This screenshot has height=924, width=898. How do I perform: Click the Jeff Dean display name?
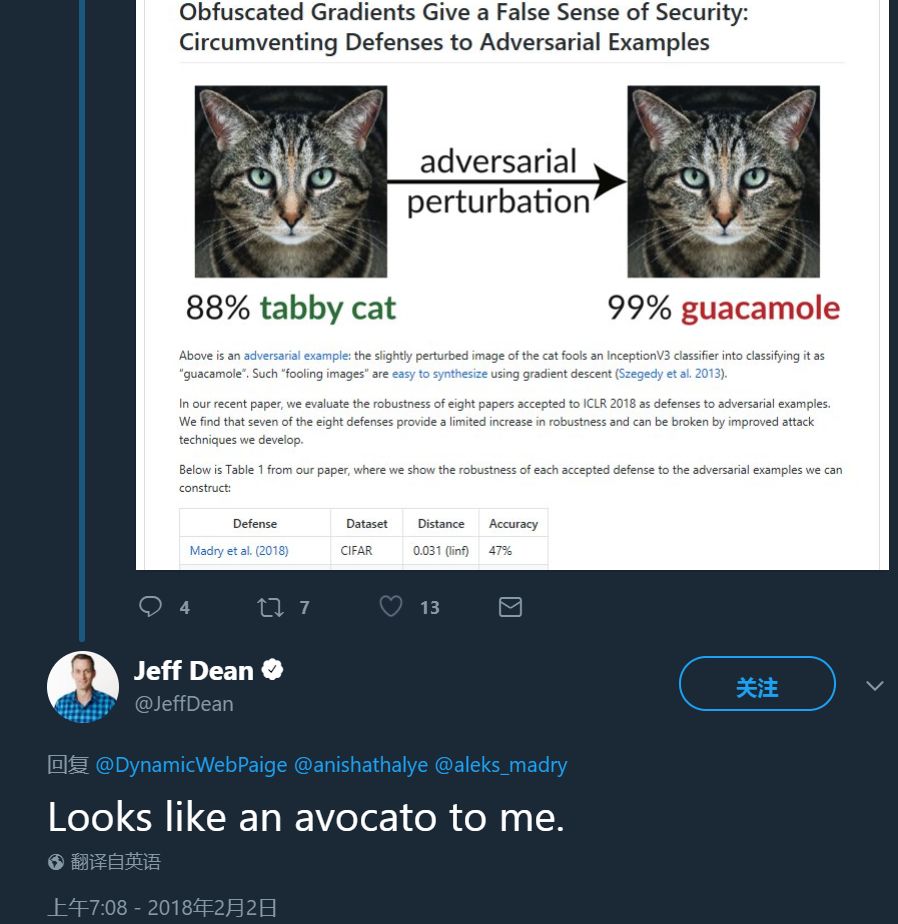194,670
